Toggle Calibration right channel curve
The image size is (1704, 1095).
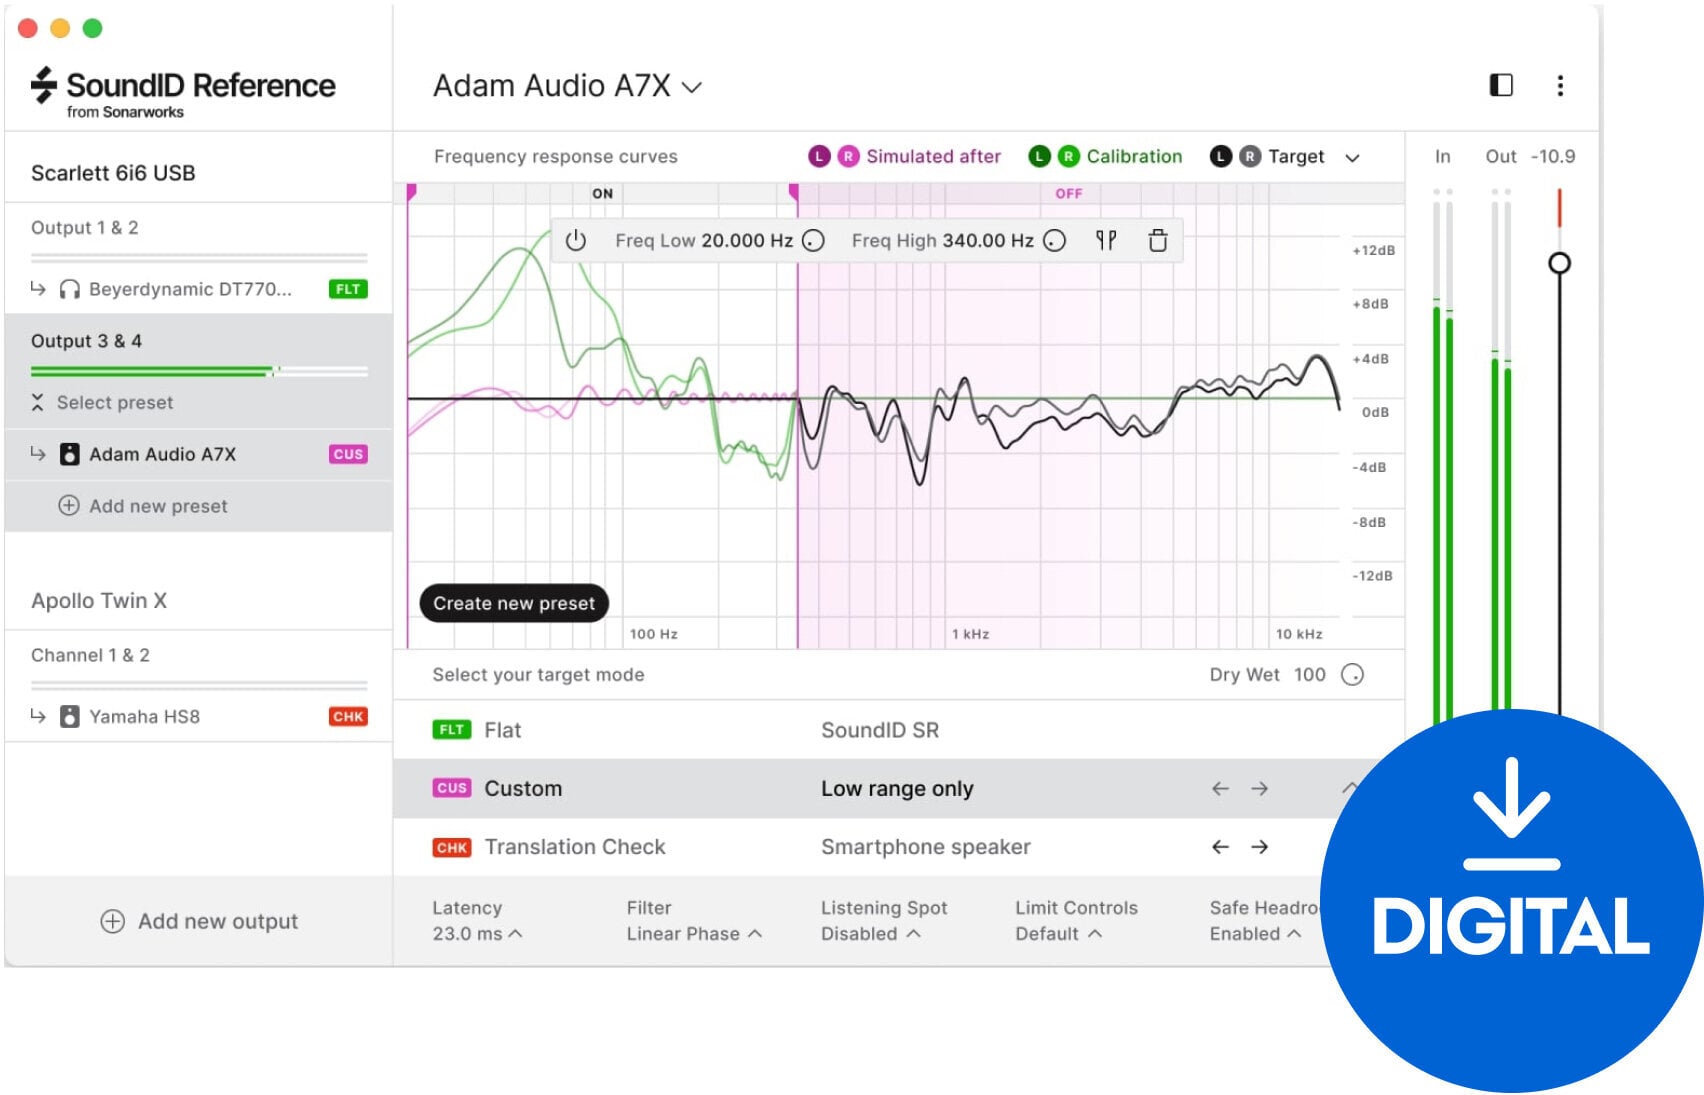[1068, 157]
